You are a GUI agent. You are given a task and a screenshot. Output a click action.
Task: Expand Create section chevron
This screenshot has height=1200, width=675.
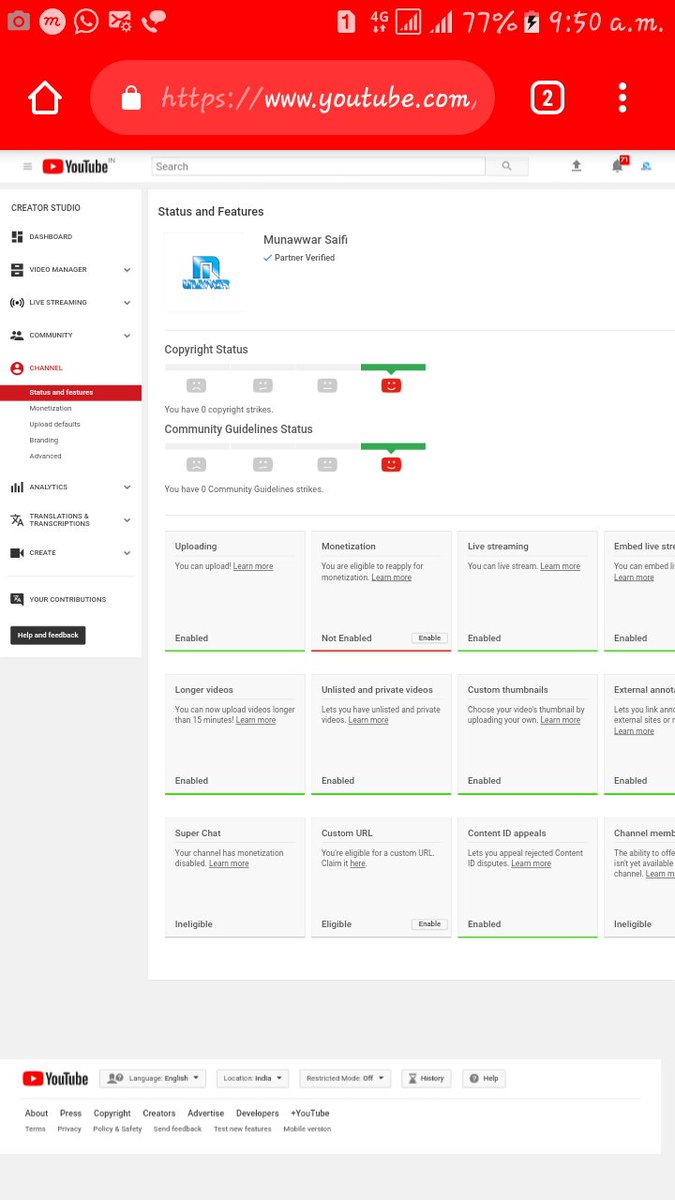click(x=127, y=553)
